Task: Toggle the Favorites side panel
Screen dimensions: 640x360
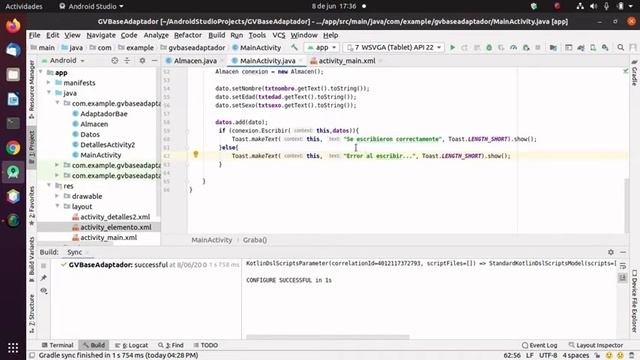Action: [x=31, y=205]
